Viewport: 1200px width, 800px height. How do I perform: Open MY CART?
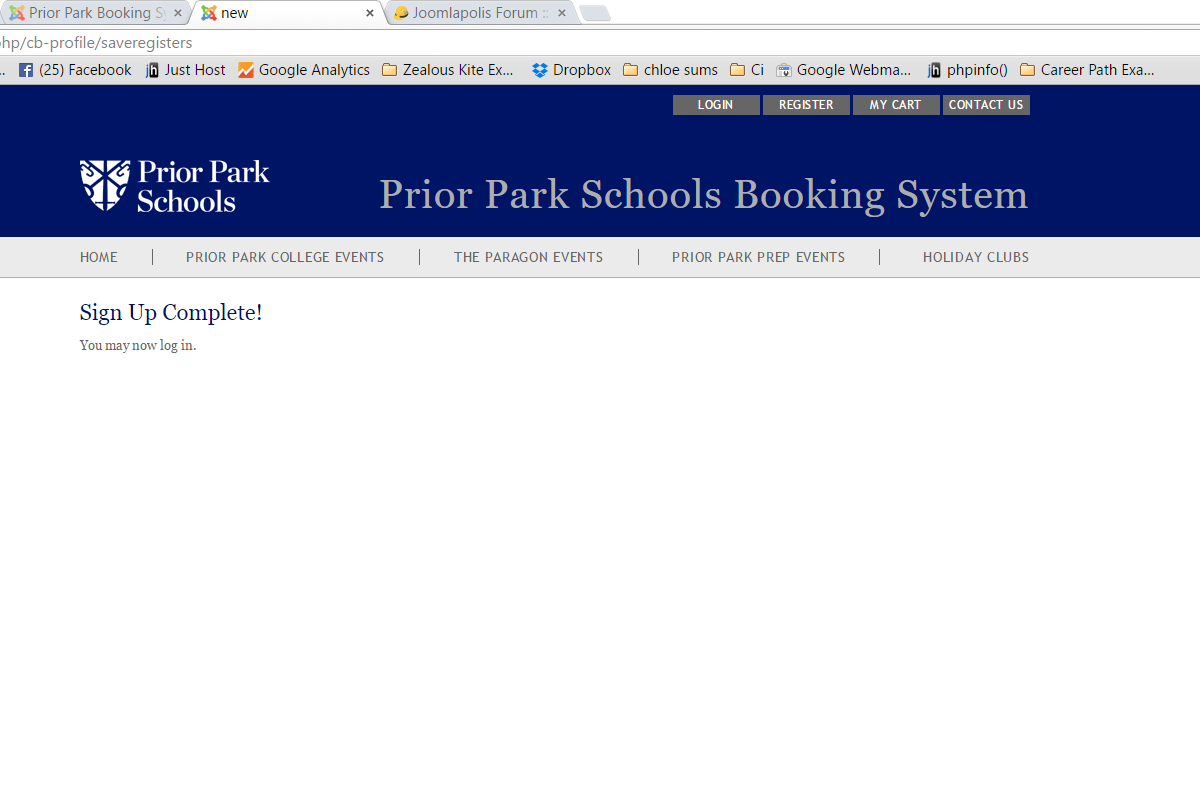point(896,105)
